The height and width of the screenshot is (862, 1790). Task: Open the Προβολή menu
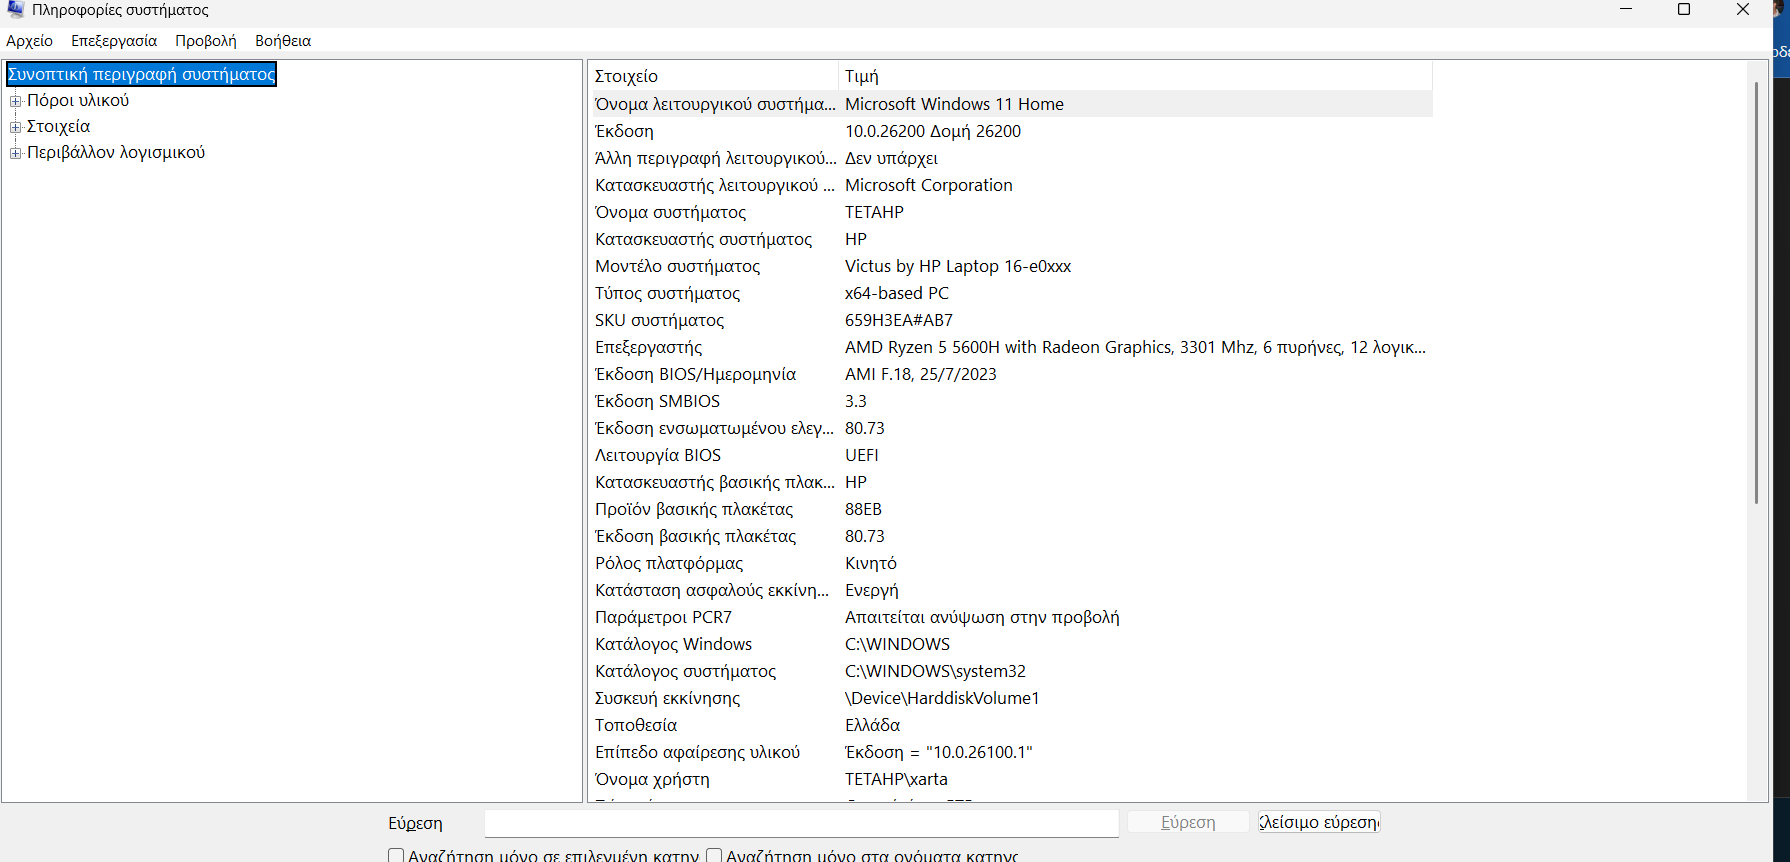[x=206, y=41]
